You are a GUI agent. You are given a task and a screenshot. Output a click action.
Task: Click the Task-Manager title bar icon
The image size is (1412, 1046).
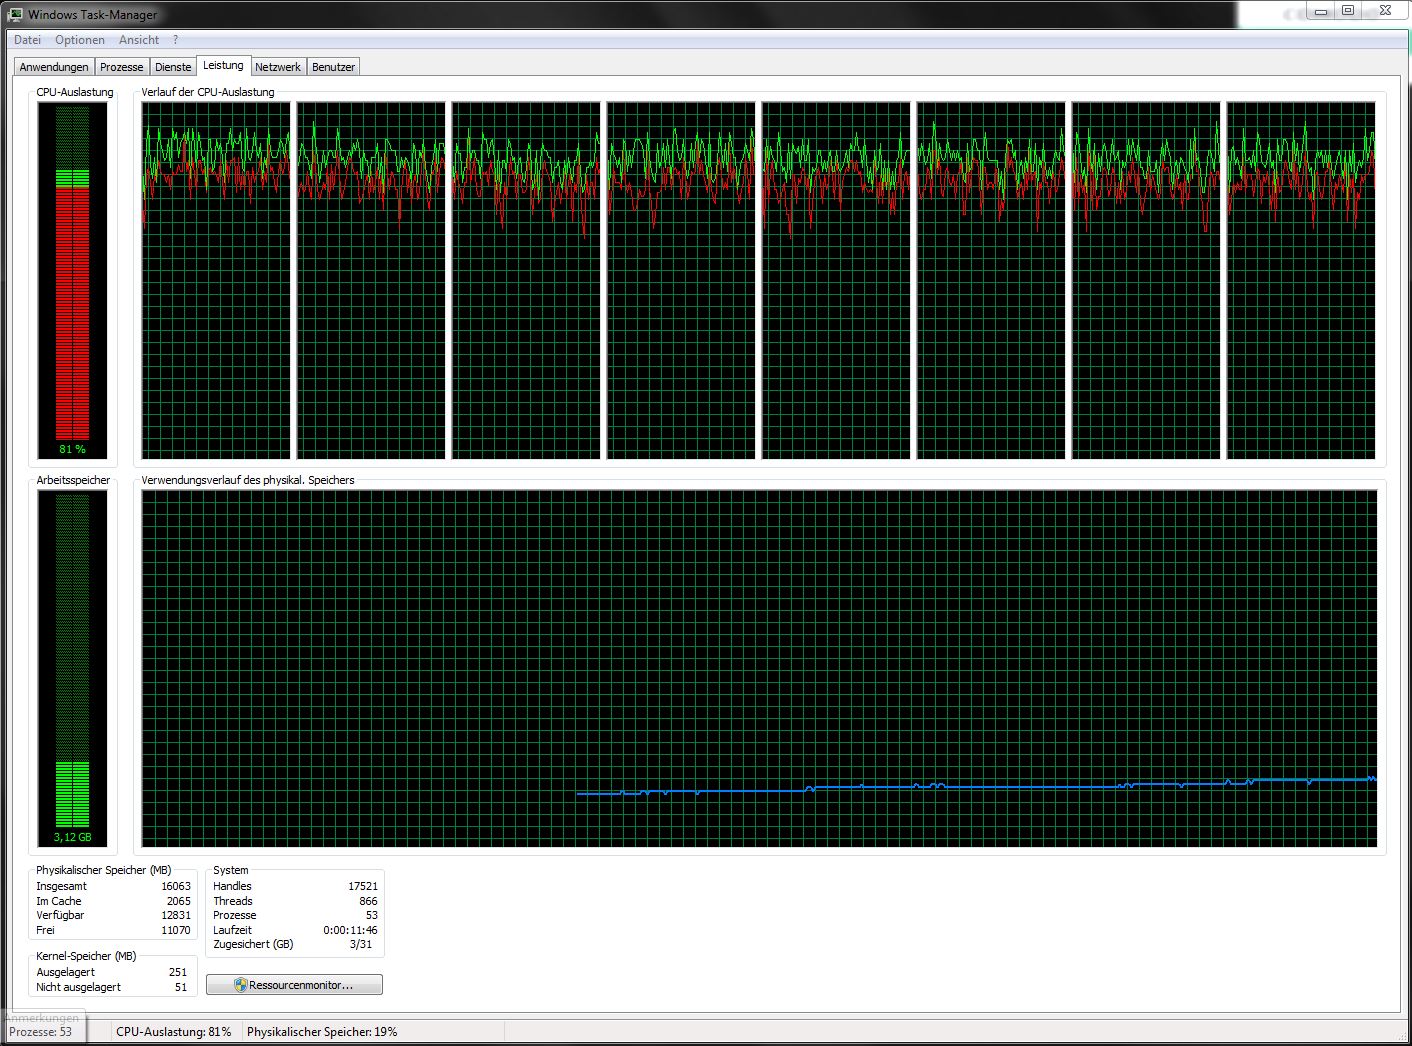coord(15,14)
